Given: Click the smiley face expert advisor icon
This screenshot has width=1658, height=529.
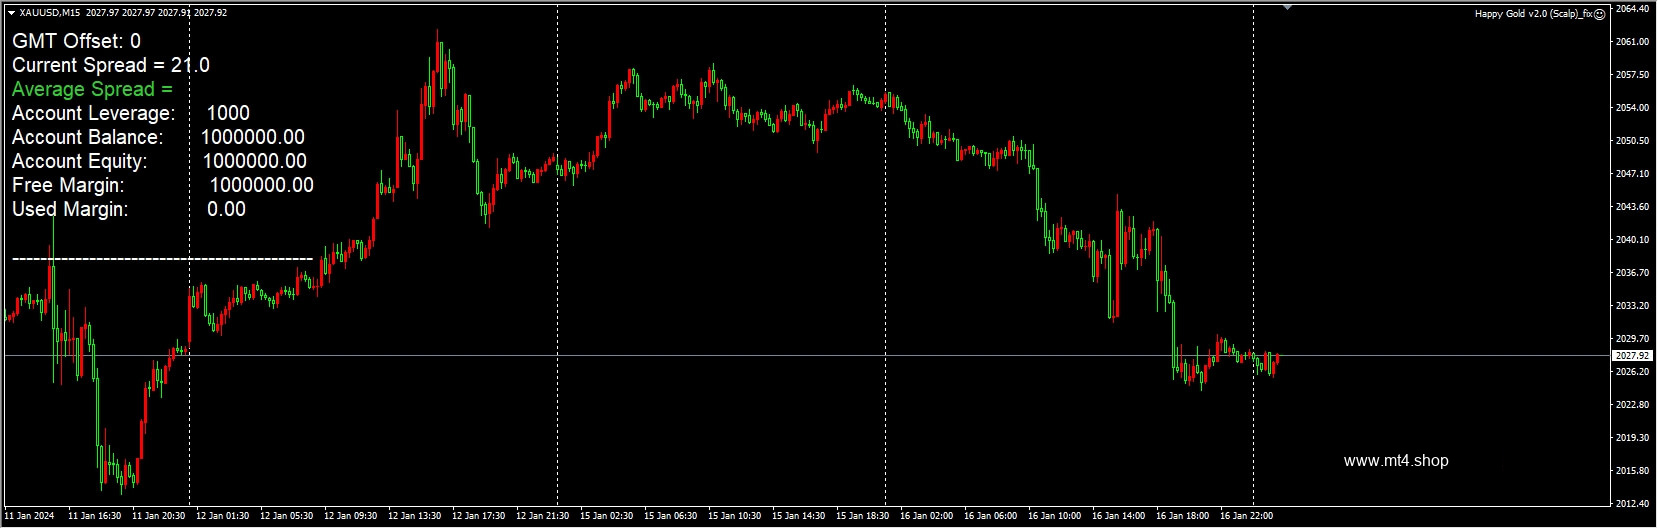Looking at the screenshot, I should (1599, 14).
